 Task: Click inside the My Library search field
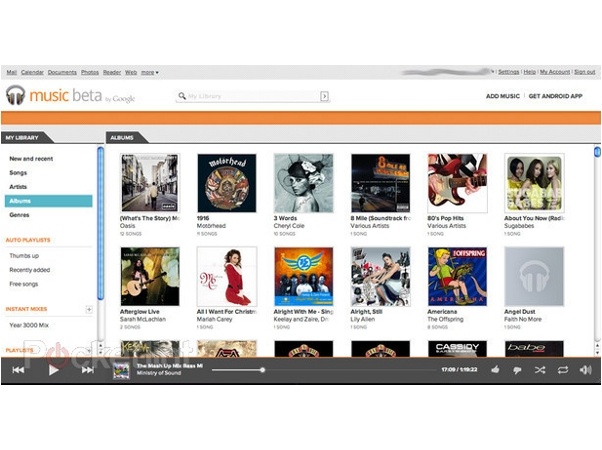(x=250, y=96)
